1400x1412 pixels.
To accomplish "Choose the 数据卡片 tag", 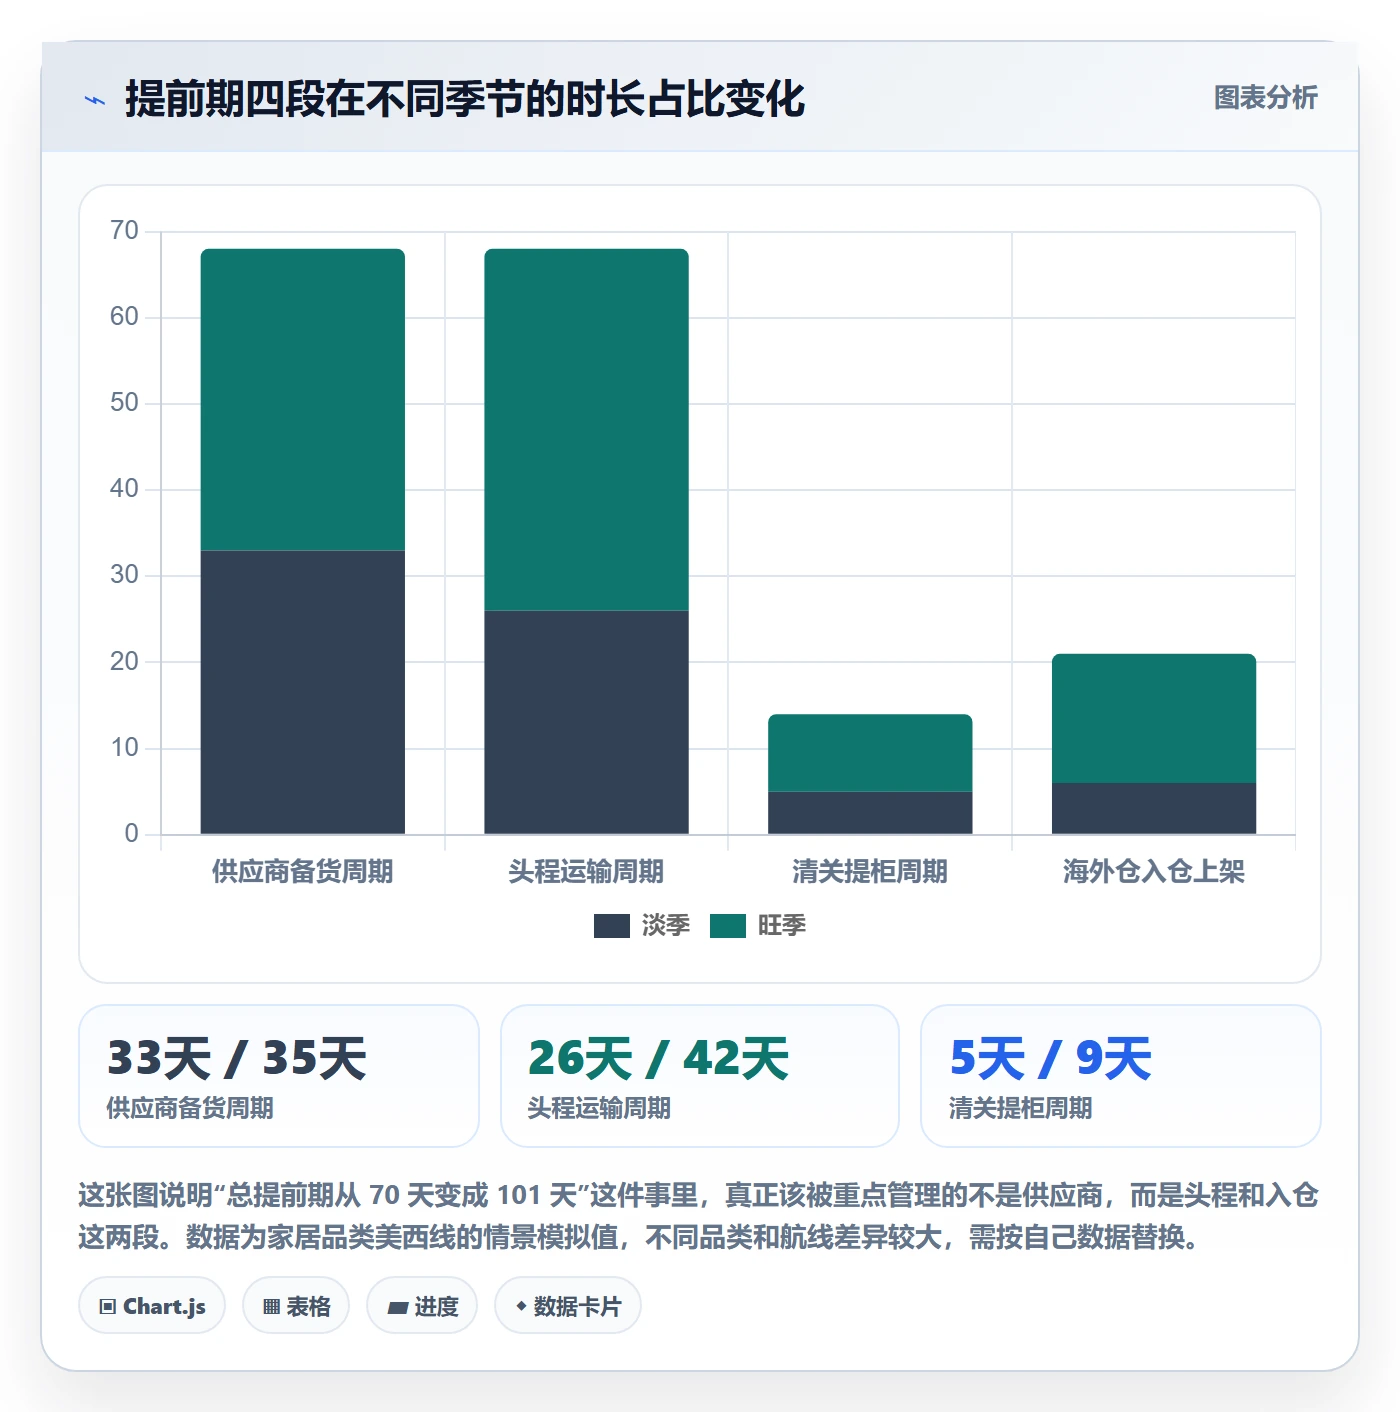I will coord(568,1306).
